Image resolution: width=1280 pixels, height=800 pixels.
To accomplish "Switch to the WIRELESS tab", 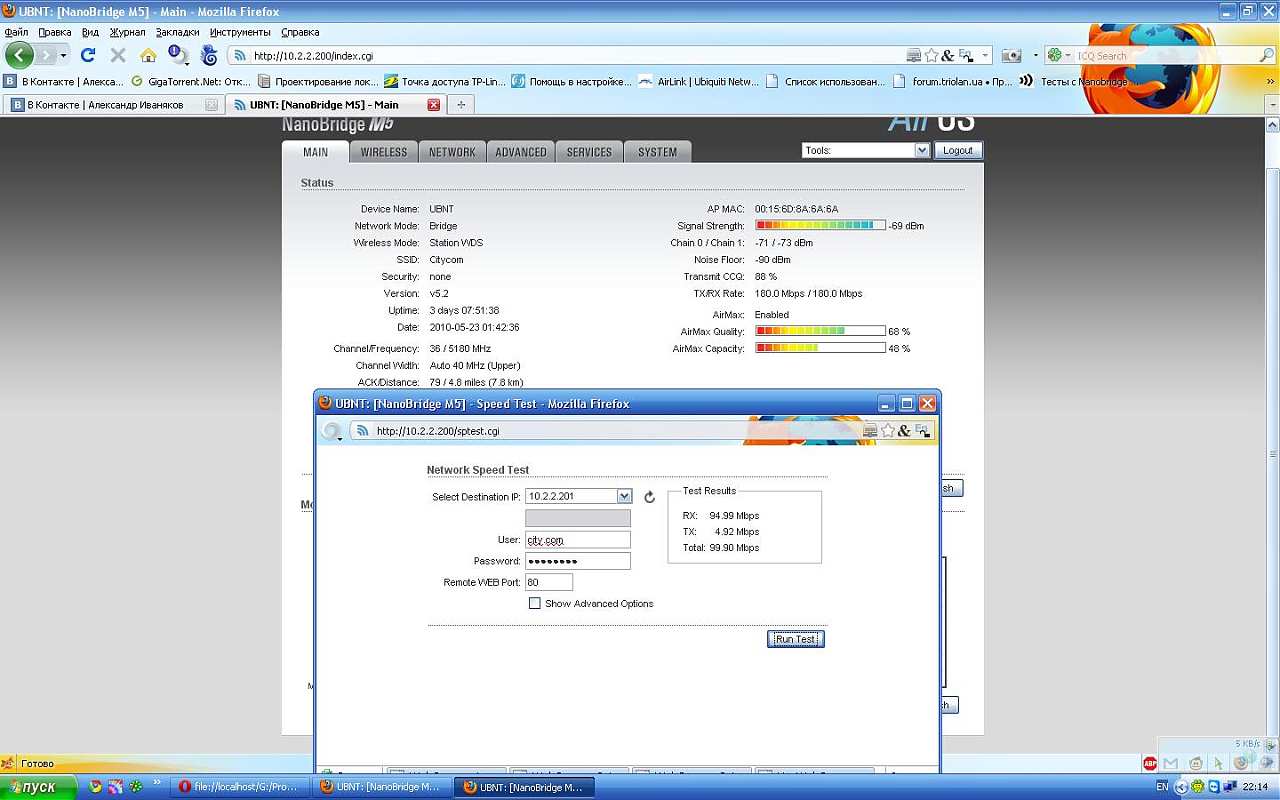I will (x=384, y=152).
